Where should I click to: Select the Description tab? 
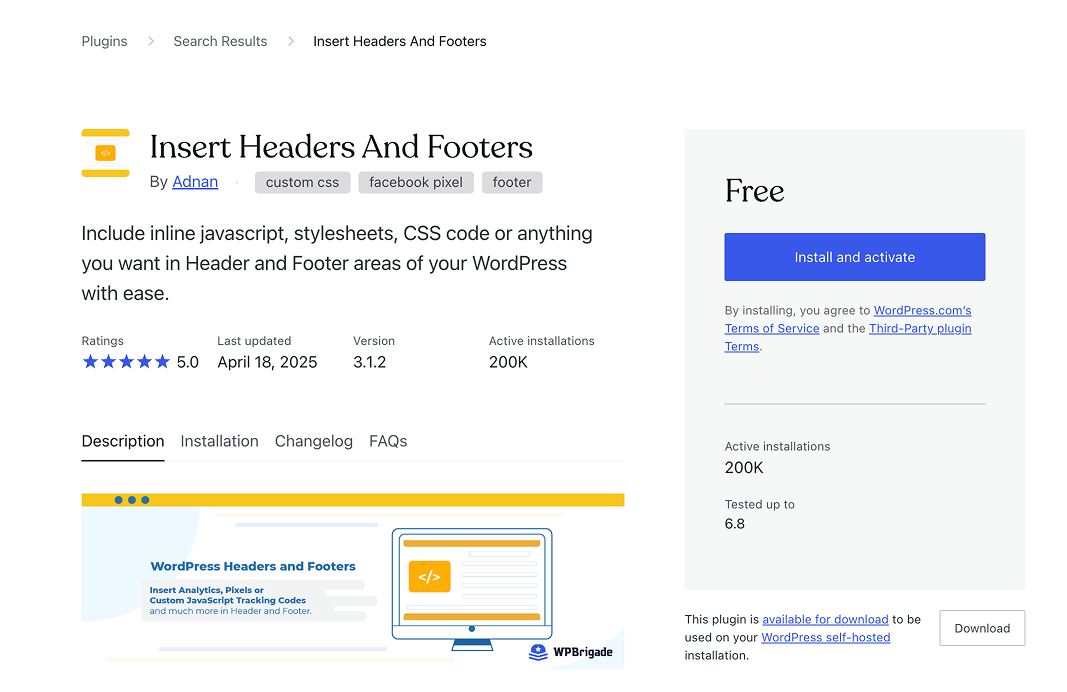coord(123,441)
